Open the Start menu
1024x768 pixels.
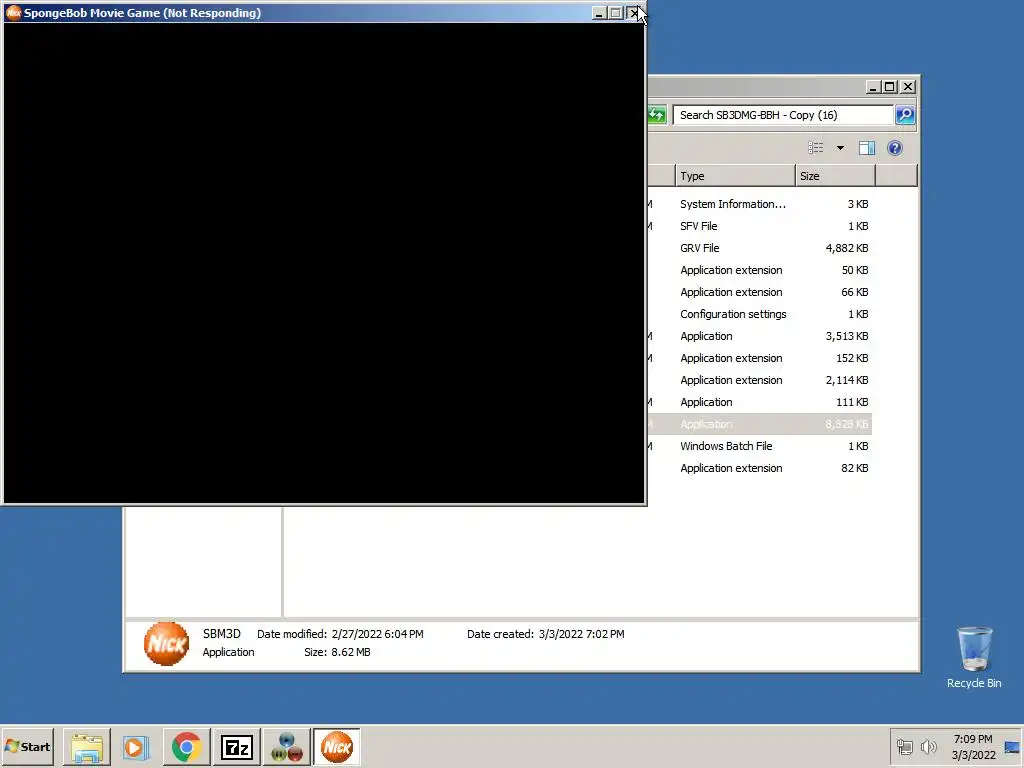coord(27,746)
